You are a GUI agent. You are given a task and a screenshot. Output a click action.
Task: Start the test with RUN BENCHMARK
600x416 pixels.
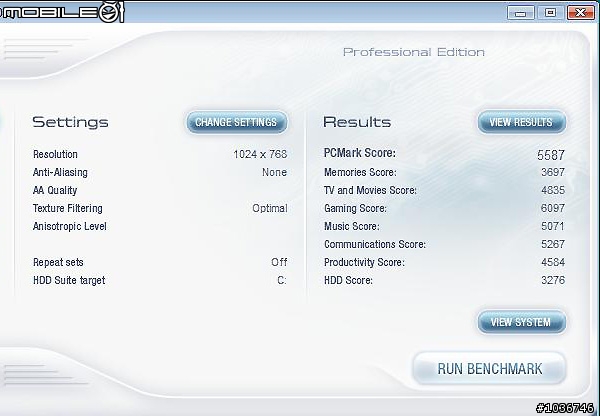(489, 369)
